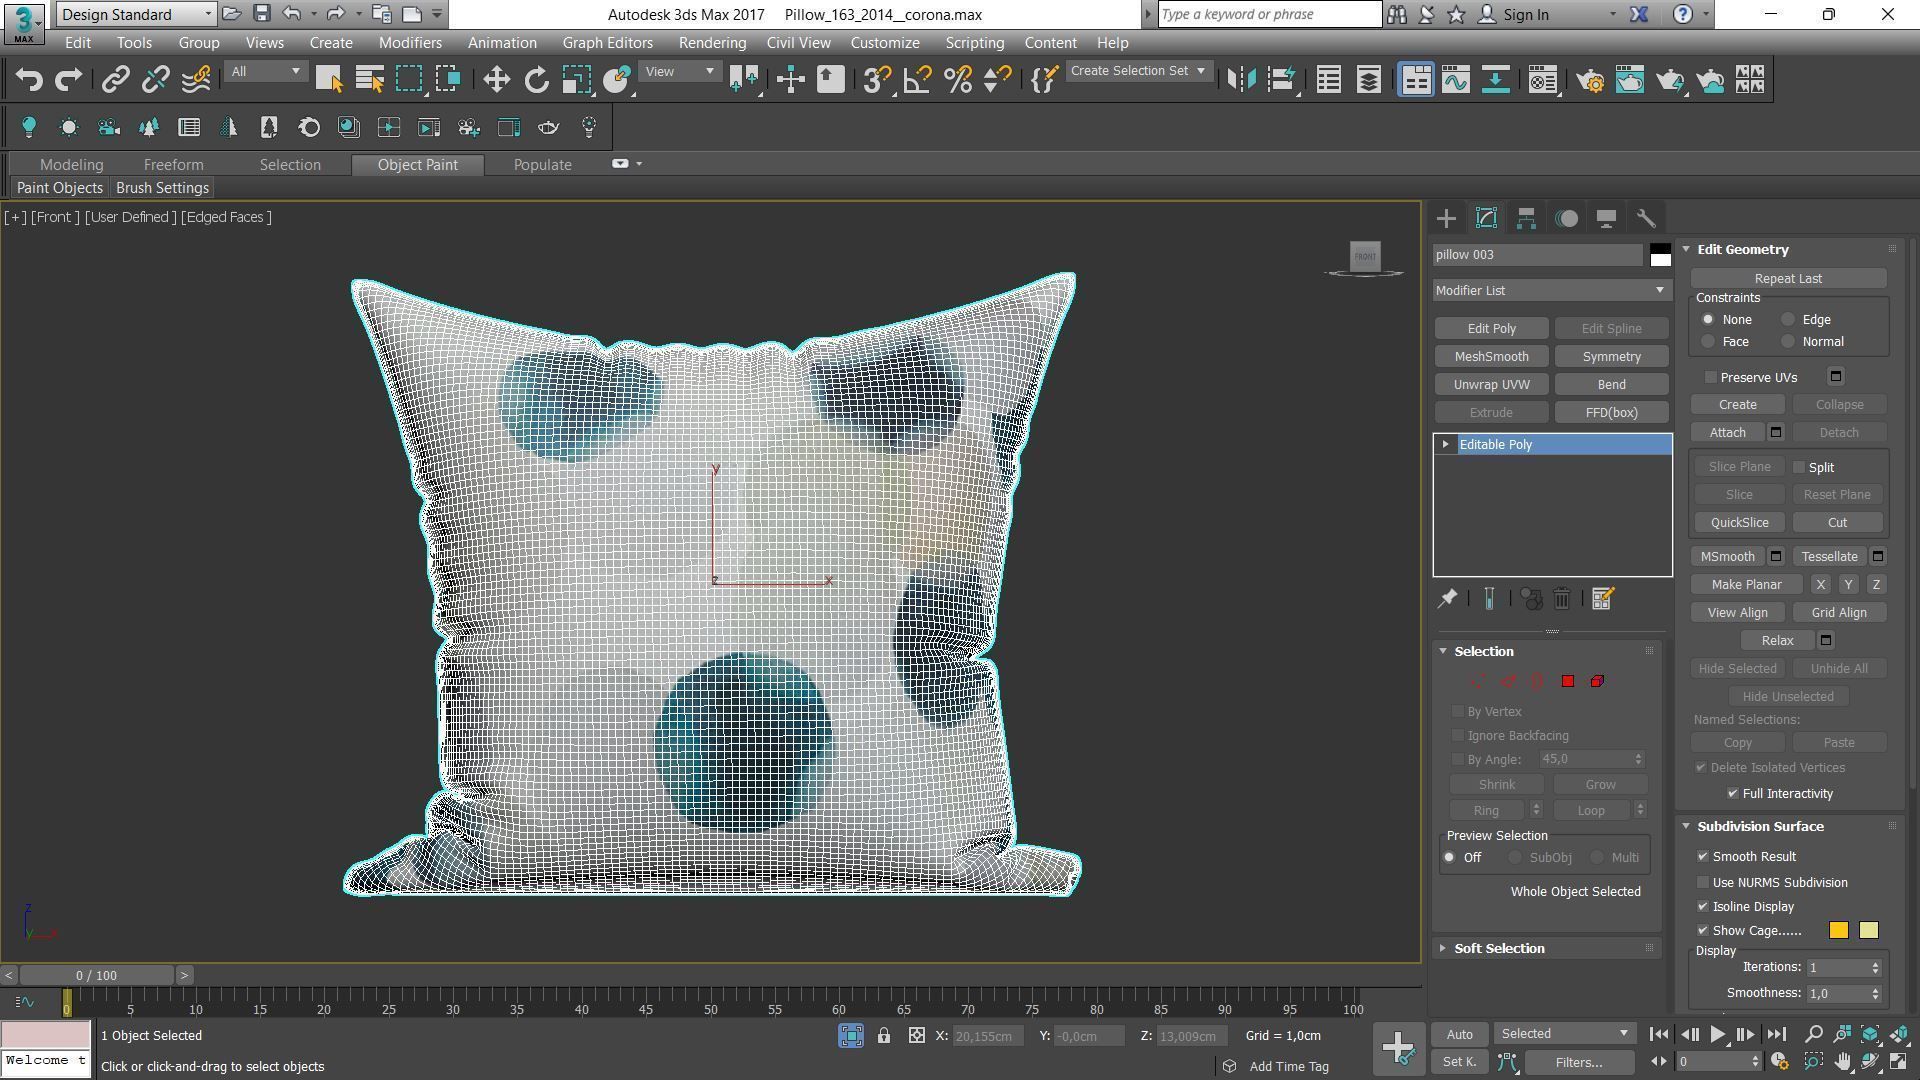Choose the Select Object tool
The image size is (1920, 1080).
329,80
